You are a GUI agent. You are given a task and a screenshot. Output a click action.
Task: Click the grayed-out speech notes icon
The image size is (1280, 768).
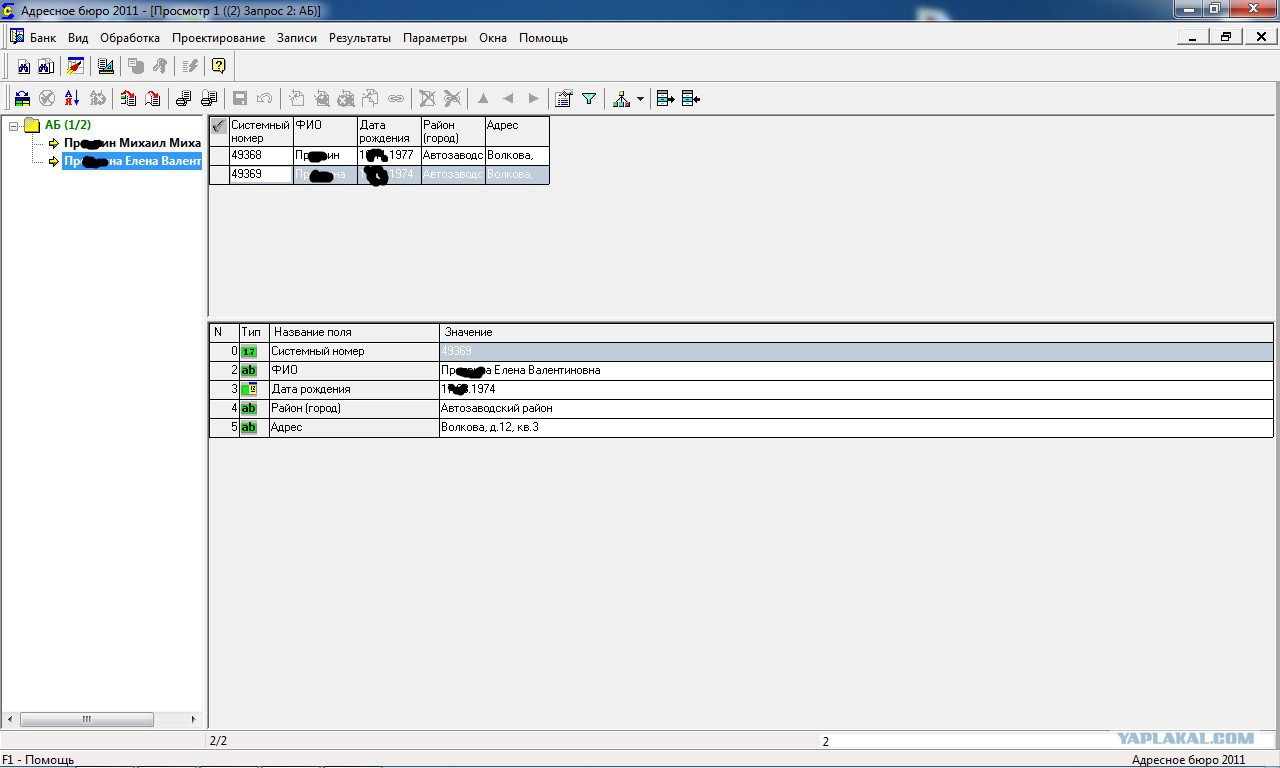[135, 67]
